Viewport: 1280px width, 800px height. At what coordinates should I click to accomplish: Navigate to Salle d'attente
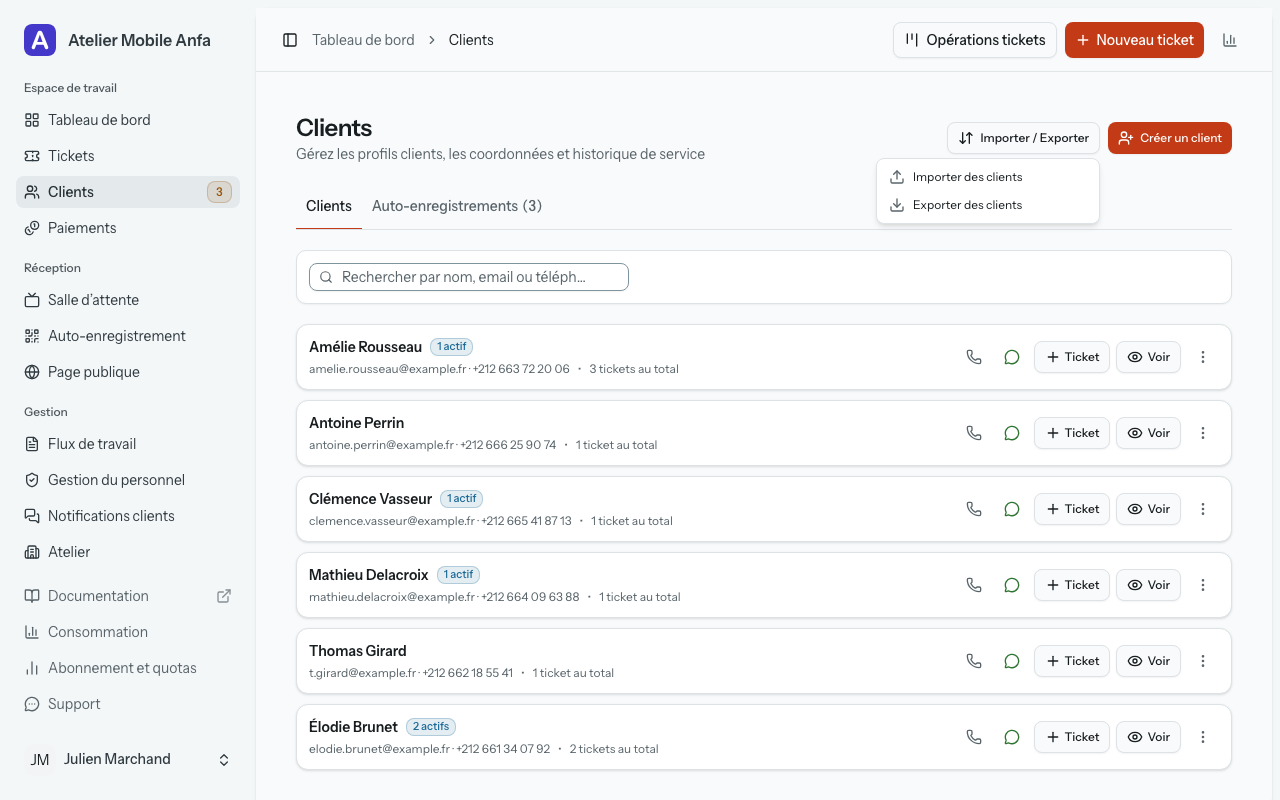(128, 300)
